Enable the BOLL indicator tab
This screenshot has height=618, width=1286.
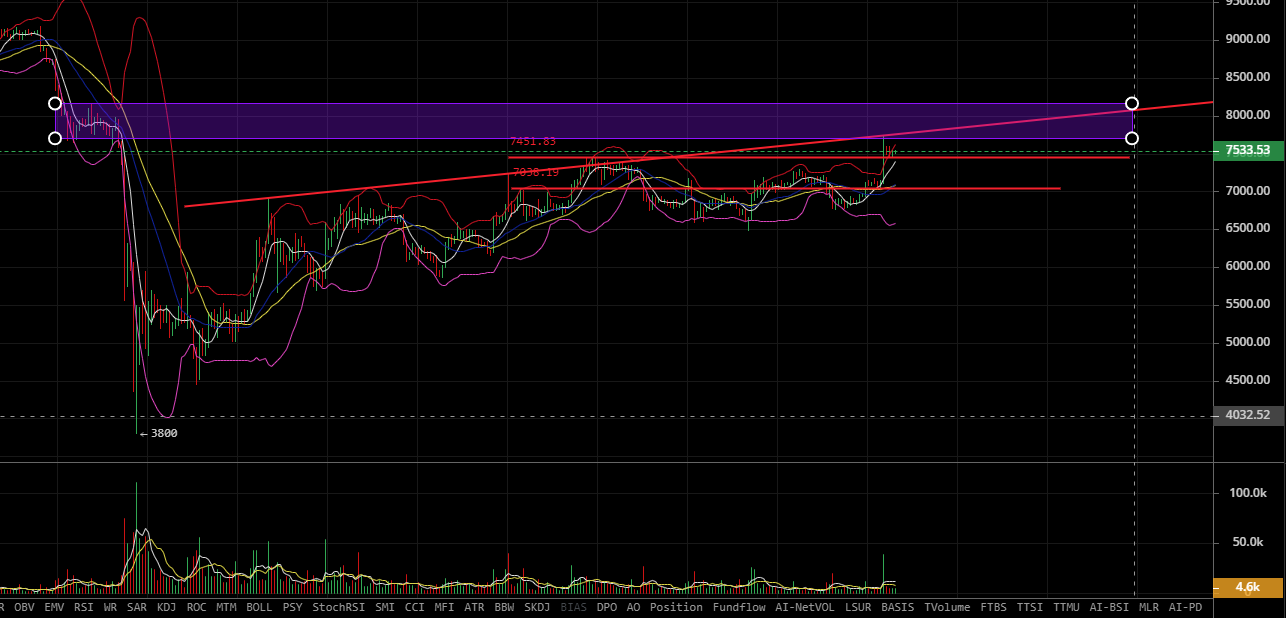coord(259,607)
